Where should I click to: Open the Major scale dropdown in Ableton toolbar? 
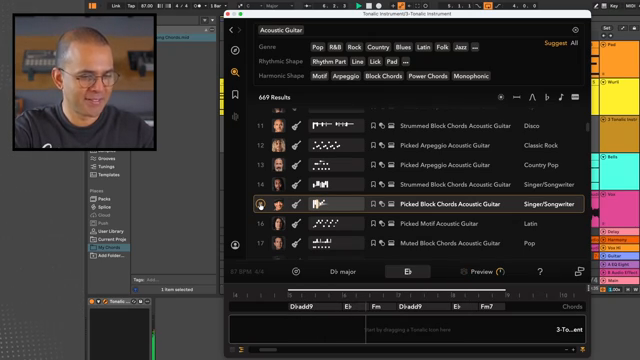pyautogui.click(x=280, y=6)
